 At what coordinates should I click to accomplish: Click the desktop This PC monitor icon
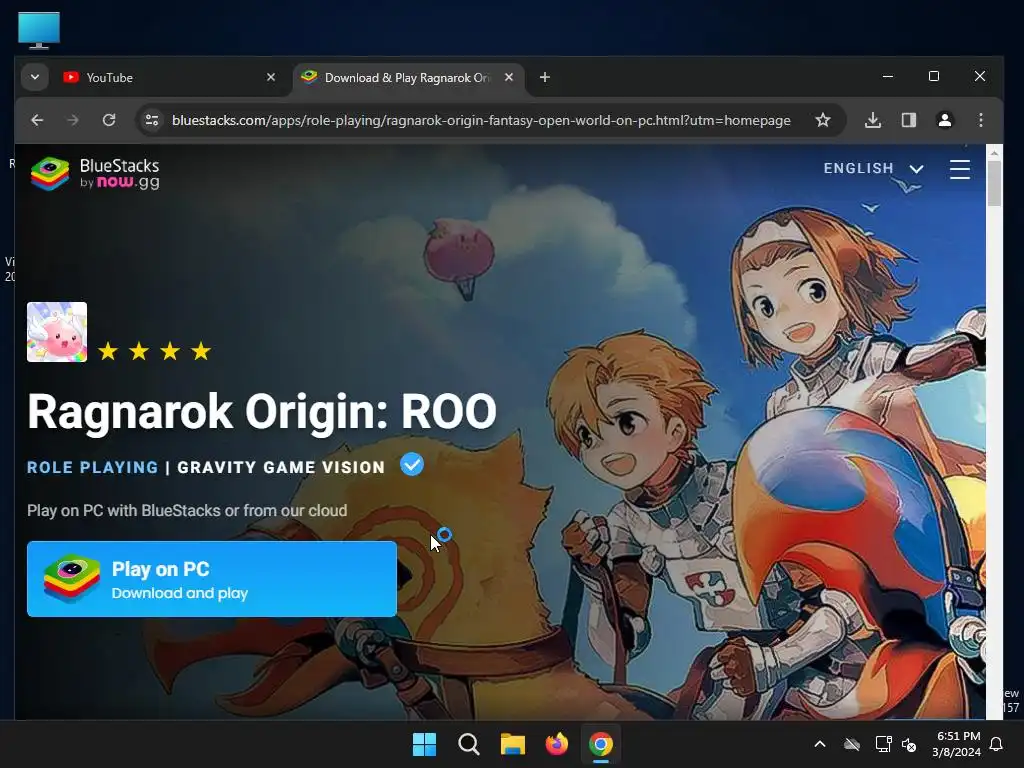coord(39,30)
